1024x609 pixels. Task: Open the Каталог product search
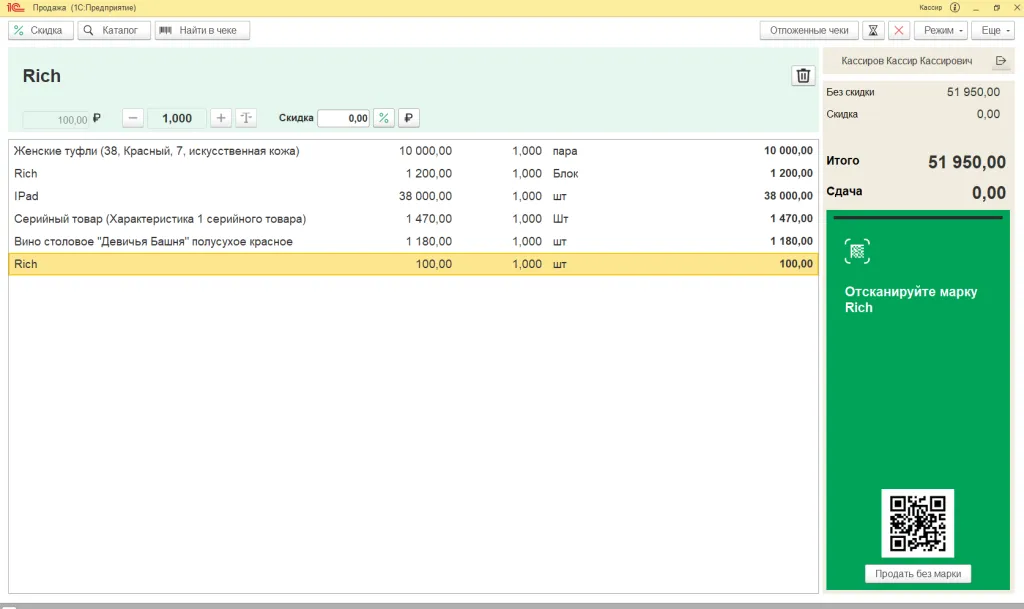coord(114,31)
